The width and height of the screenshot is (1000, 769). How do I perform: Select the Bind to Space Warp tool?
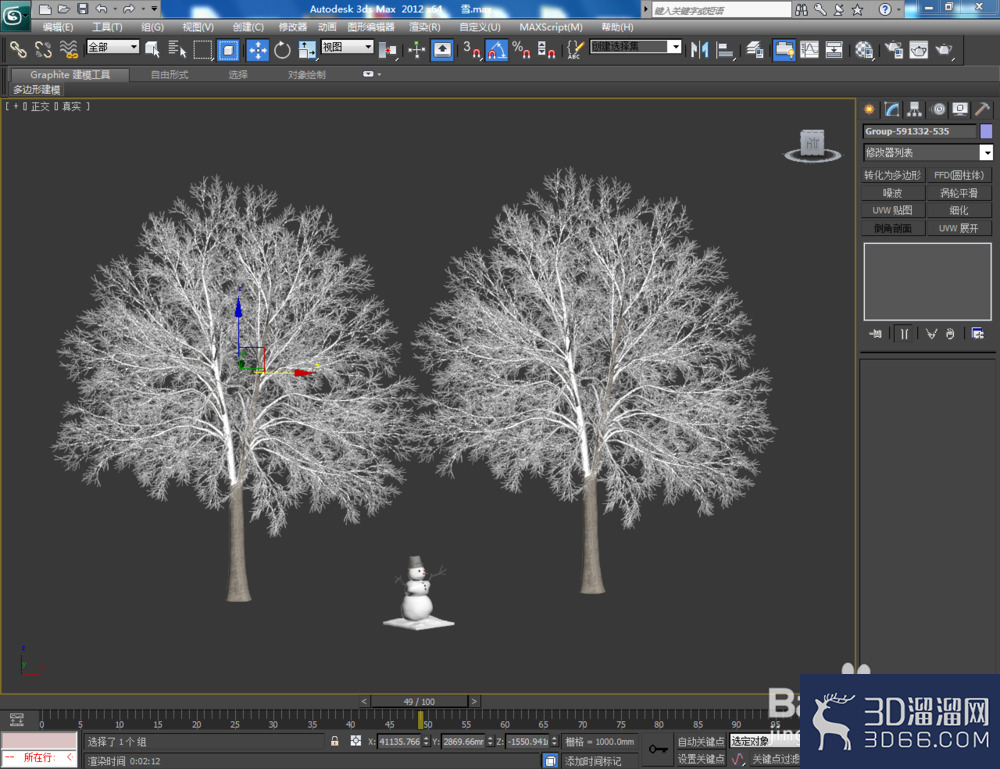pos(68,49)
